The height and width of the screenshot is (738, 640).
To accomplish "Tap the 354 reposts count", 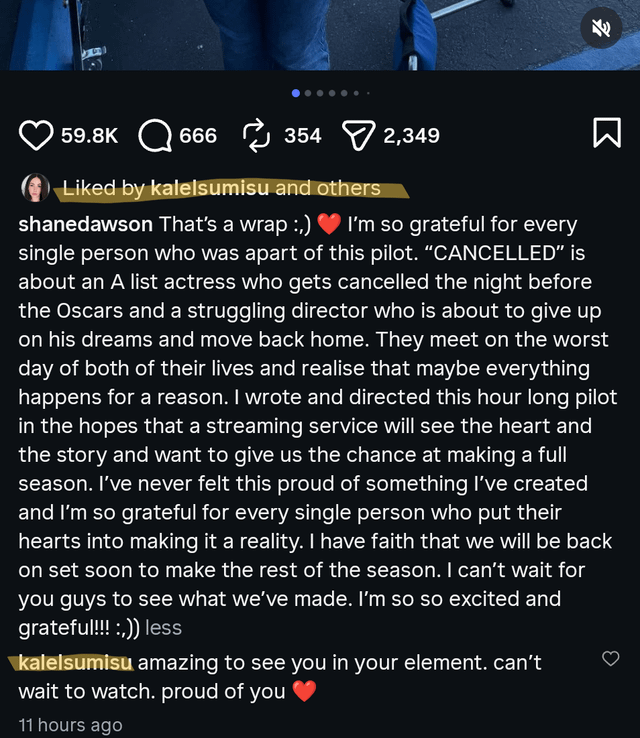I will click(302, 135).
